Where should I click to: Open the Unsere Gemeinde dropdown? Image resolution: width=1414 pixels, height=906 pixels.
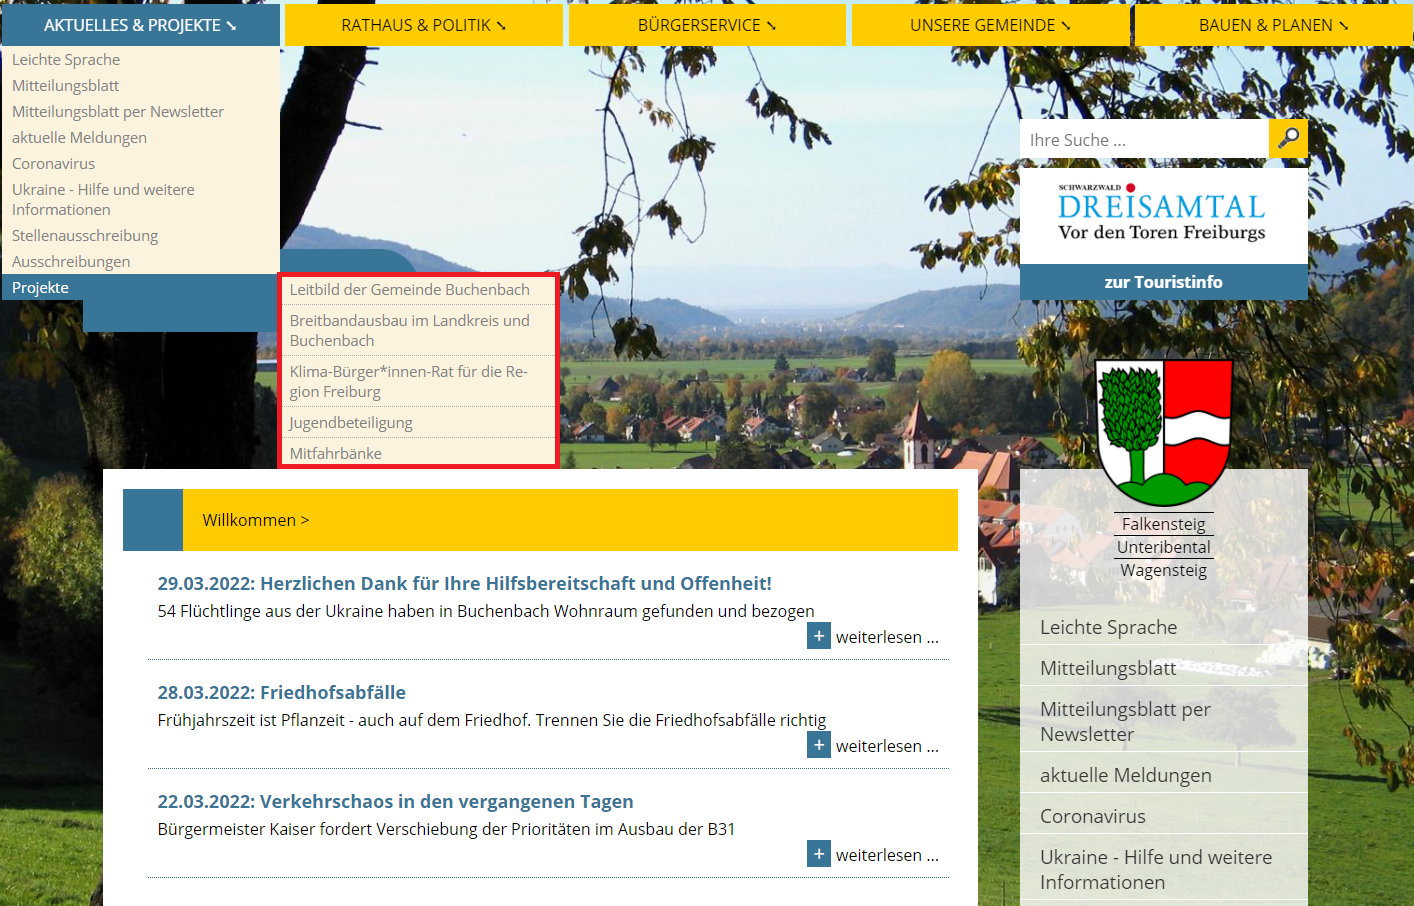coord(990,25)
